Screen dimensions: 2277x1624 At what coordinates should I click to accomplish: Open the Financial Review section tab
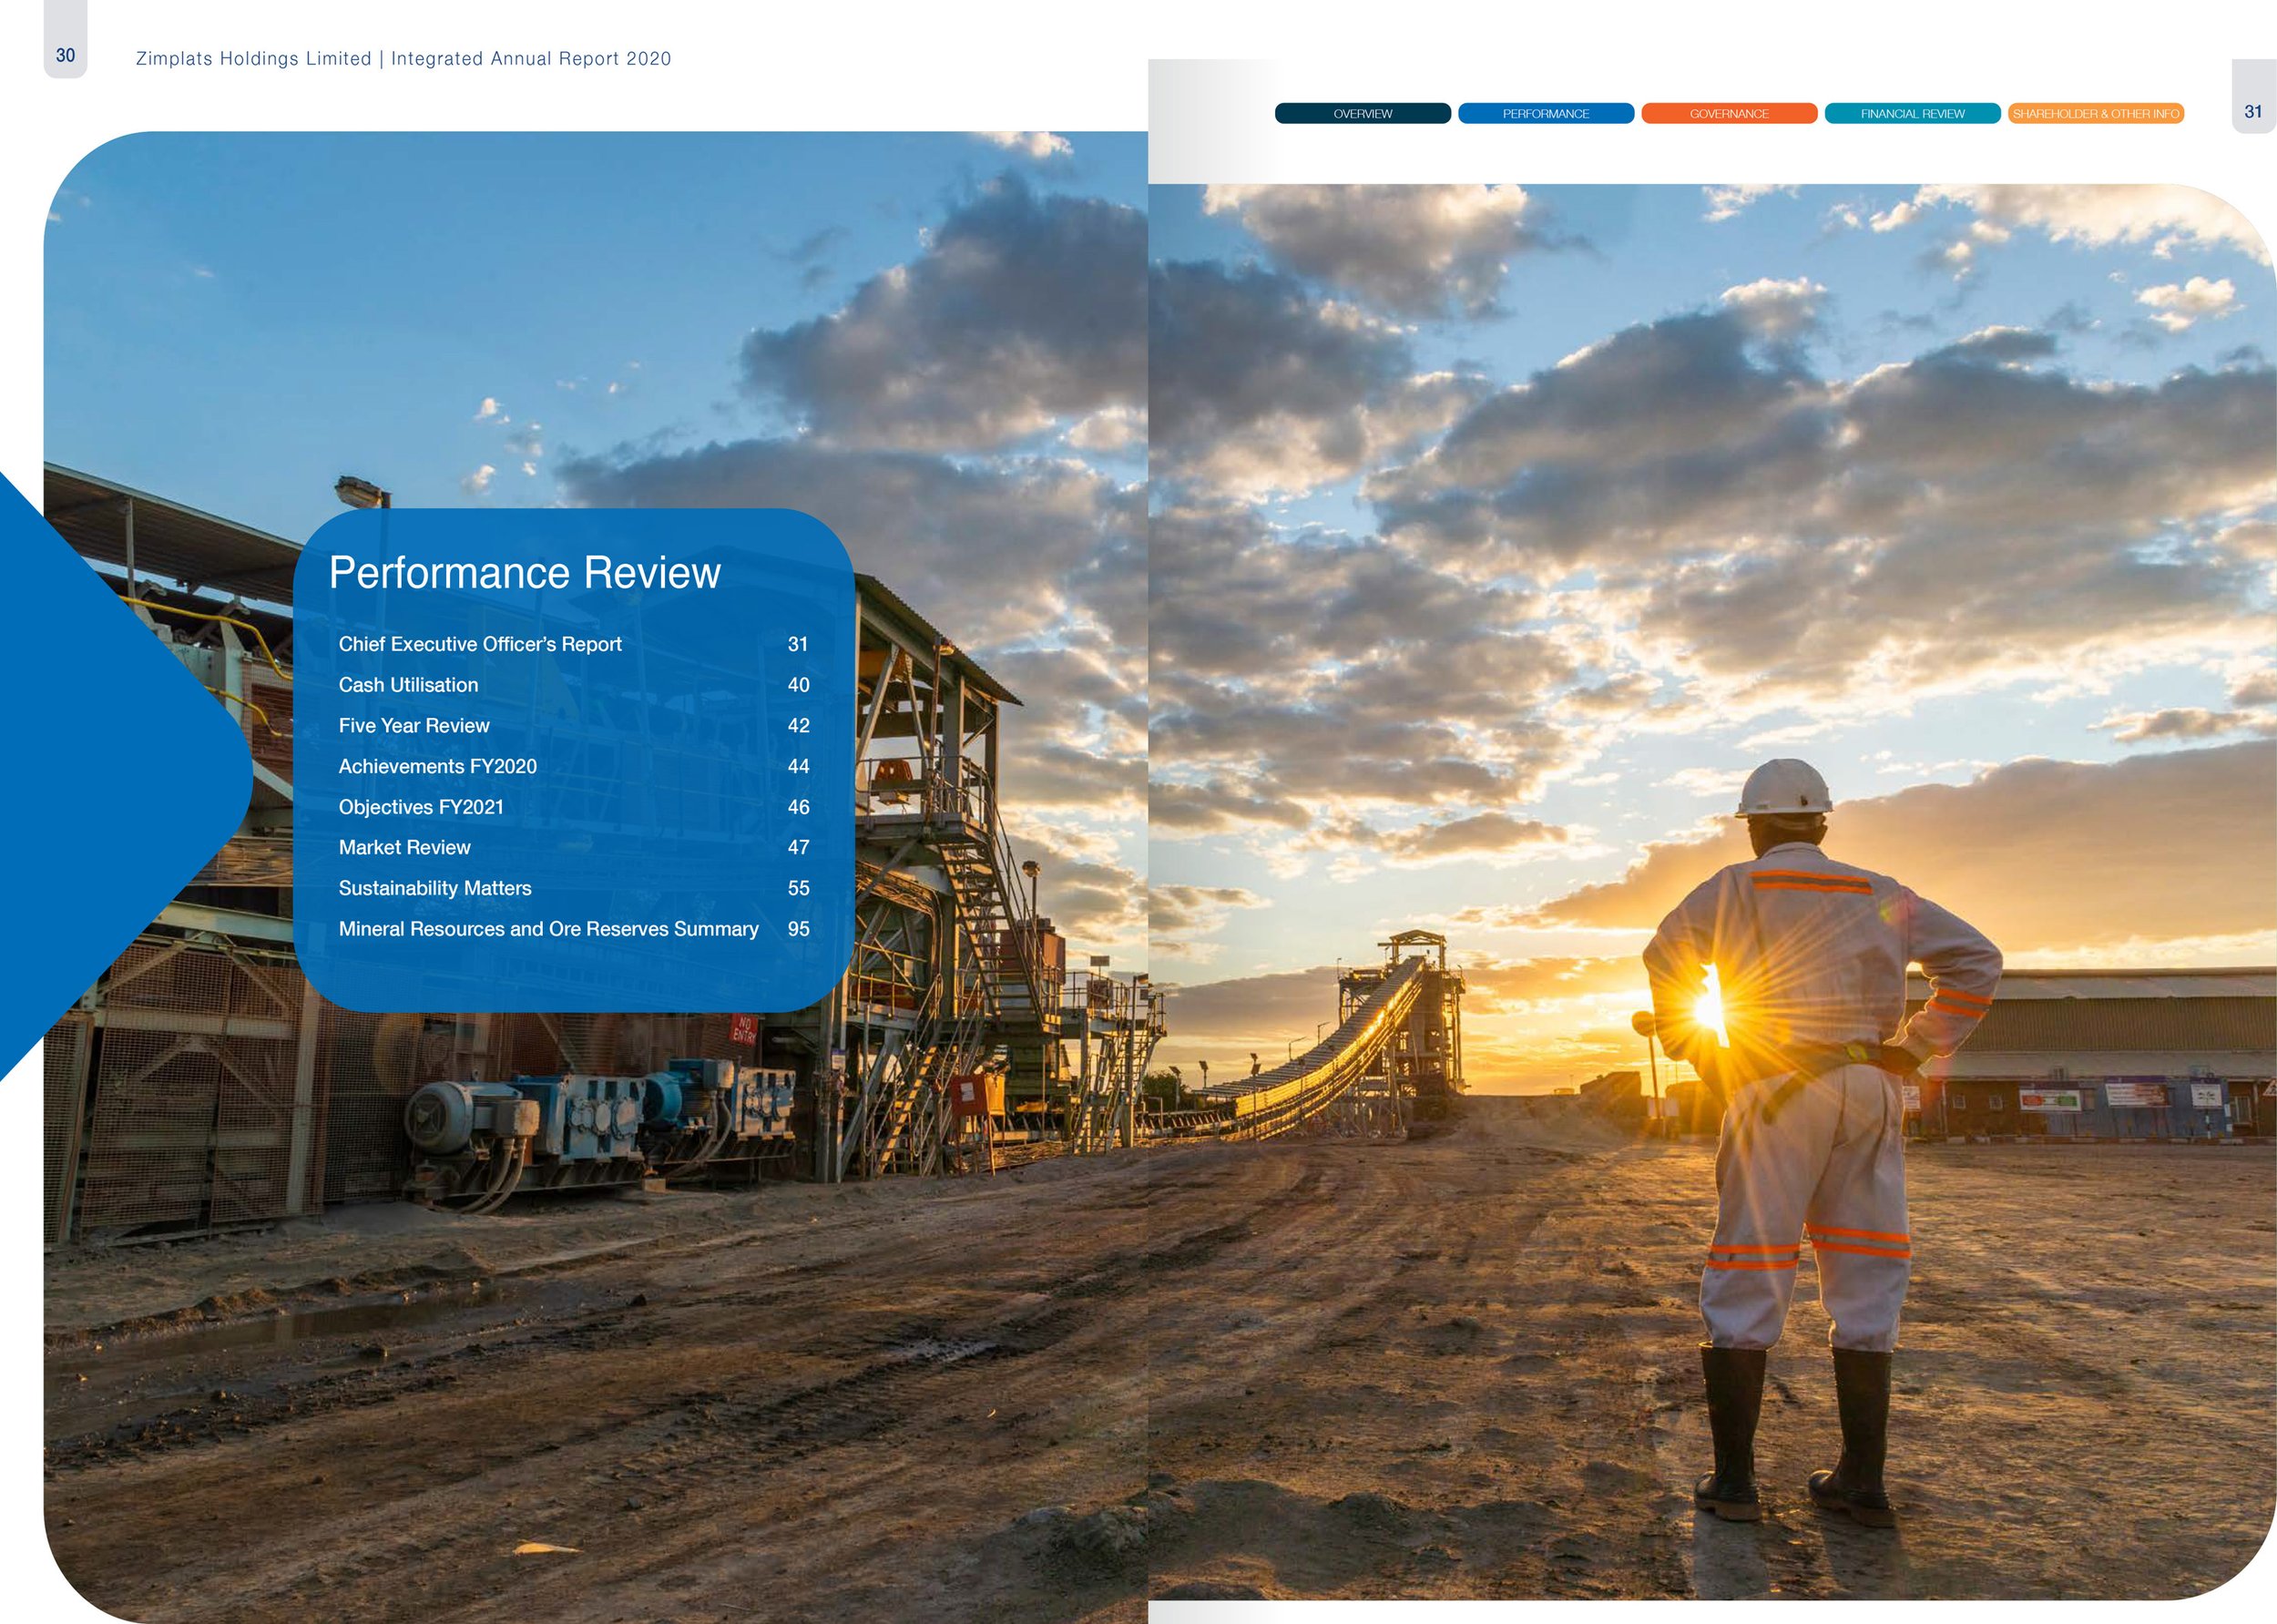point(1912,114)
